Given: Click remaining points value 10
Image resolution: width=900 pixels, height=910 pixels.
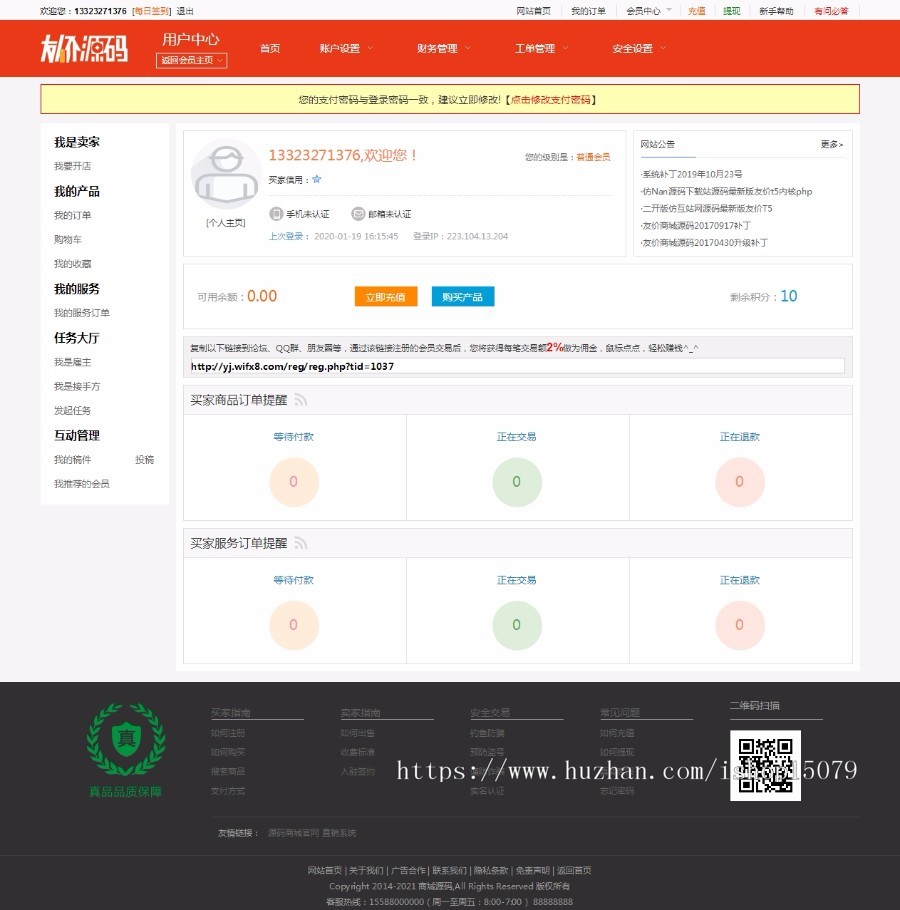Looking at the screenshot, I should [x=789, y=296].
